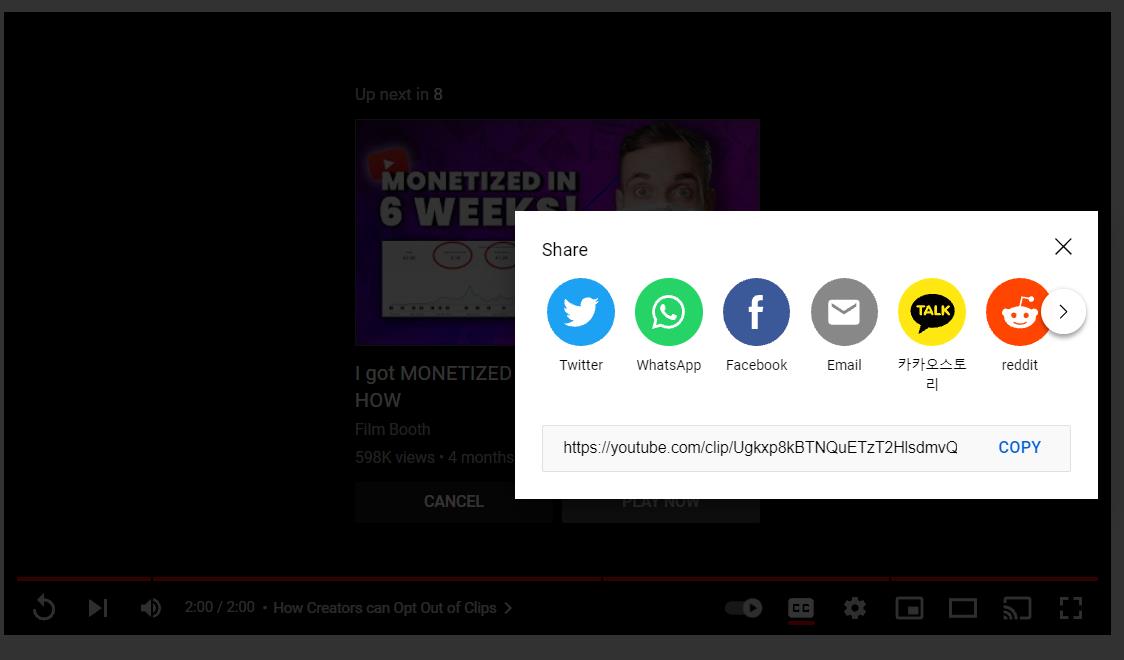
Task: Cancel the up next autoplay
Action: (x=454, y=502)
